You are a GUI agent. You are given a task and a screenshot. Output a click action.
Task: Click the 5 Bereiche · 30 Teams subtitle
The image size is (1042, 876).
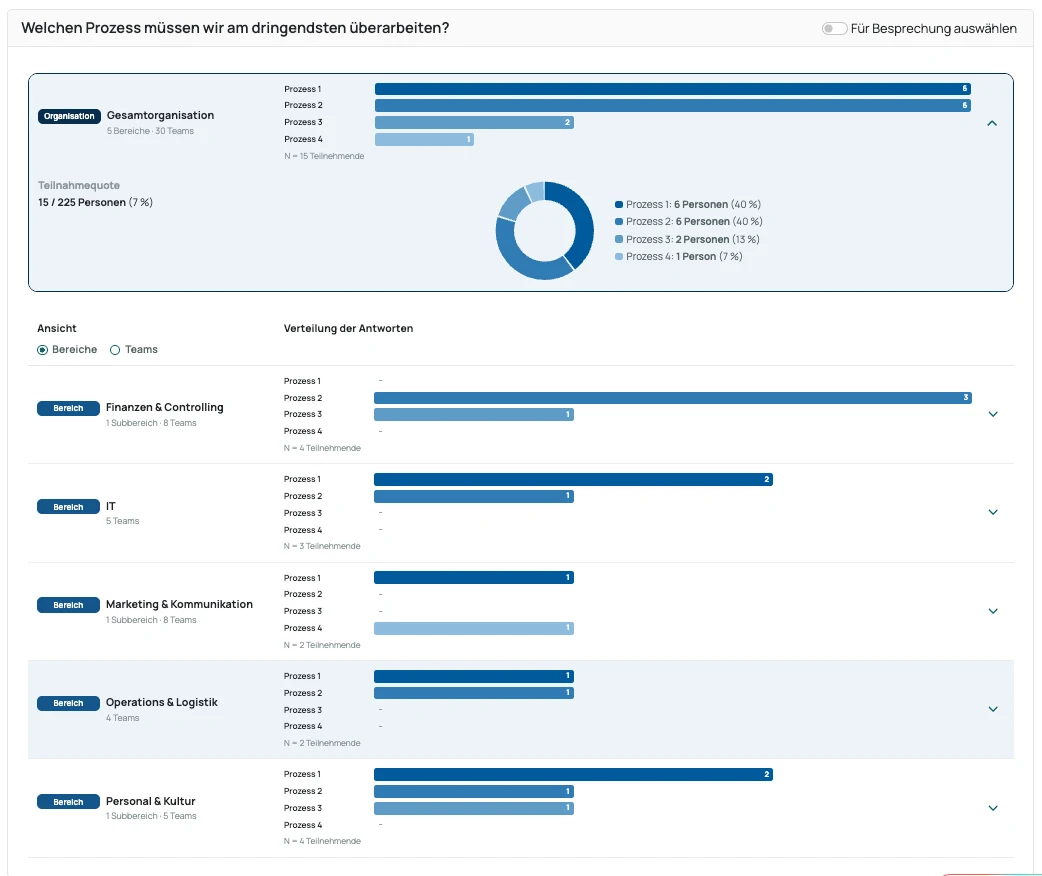[x=150, y=132]
